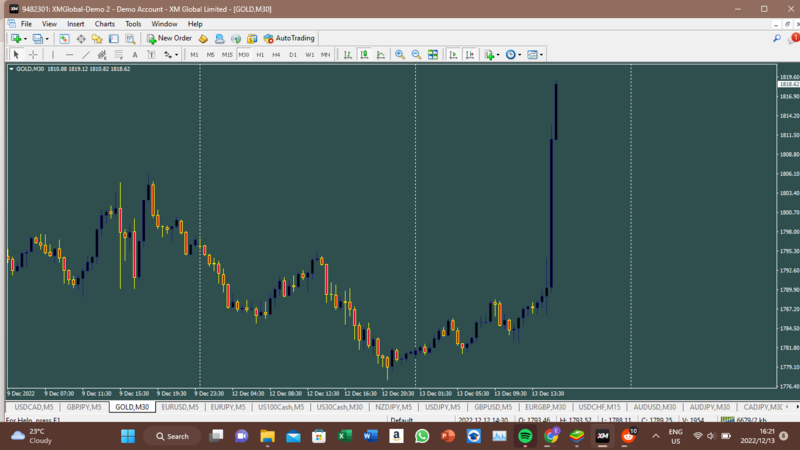The image size is (800, 450).
Task: Select the Trendline drawing tool
Action: click(x=86, y=55)
